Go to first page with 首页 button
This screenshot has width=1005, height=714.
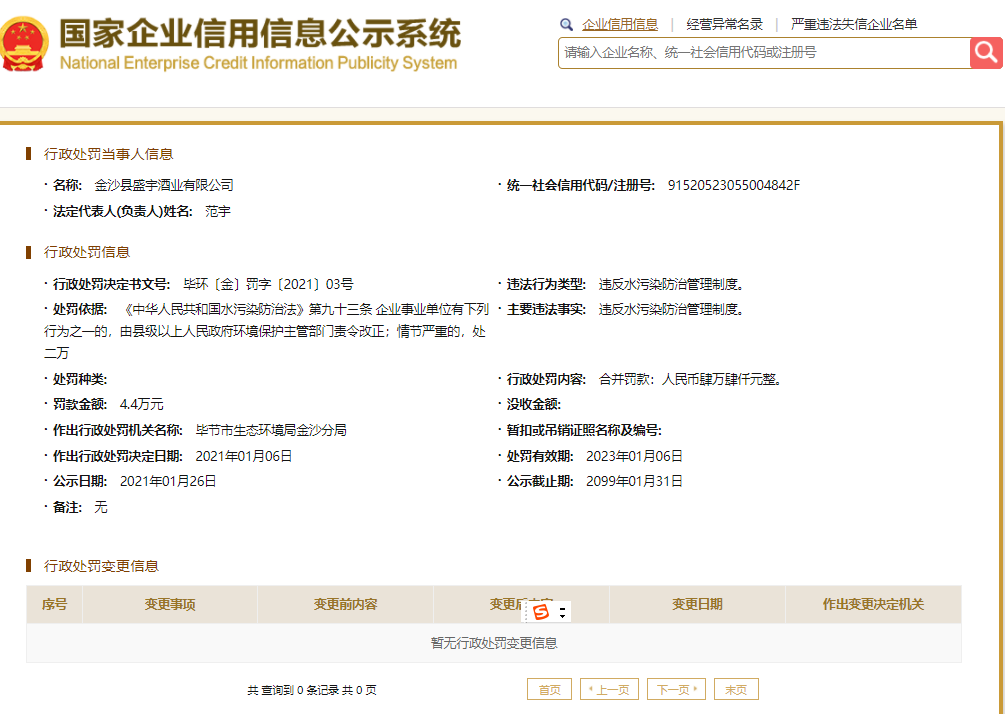(549, 690)
